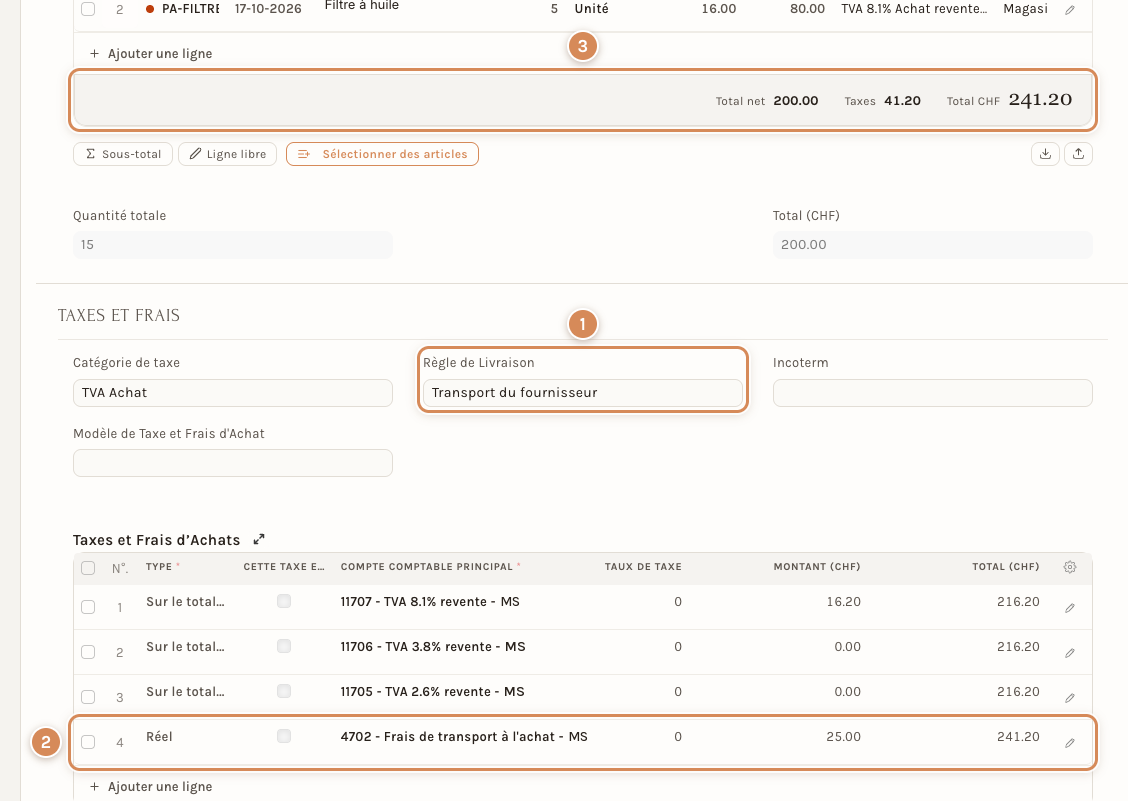Toggle 'Cette taxe' checkbox for 11706 row
This screenshot has width=1128, height=801.
click(x=284, y=646)
